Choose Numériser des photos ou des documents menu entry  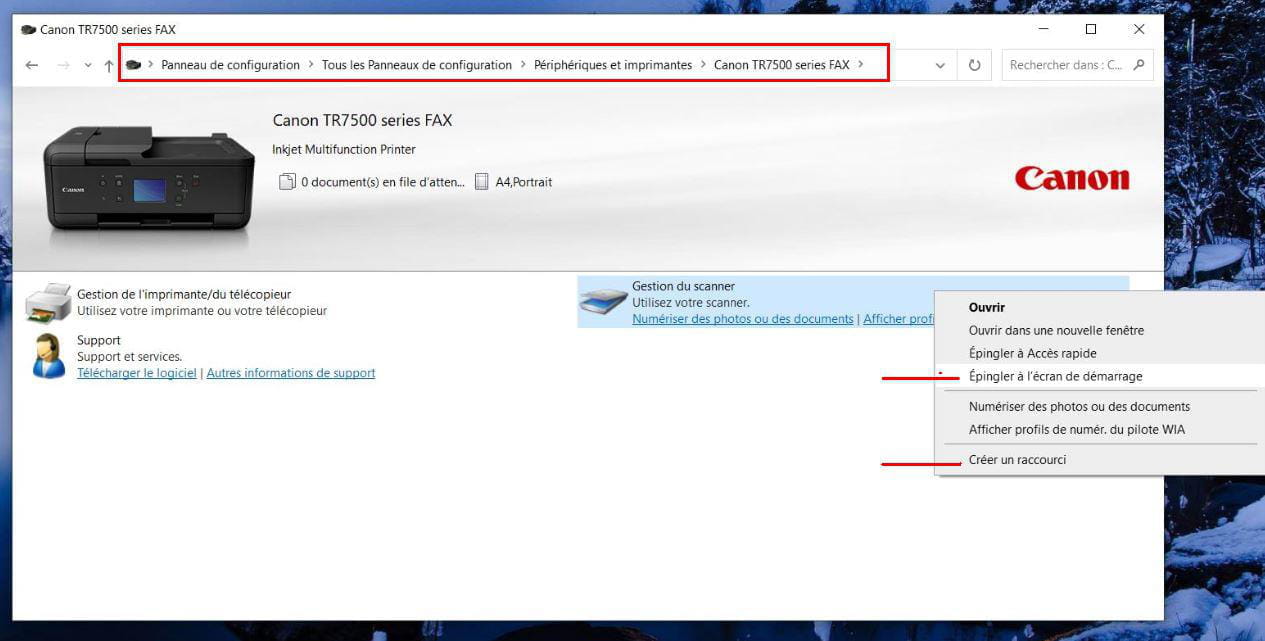click(1100, 407)
